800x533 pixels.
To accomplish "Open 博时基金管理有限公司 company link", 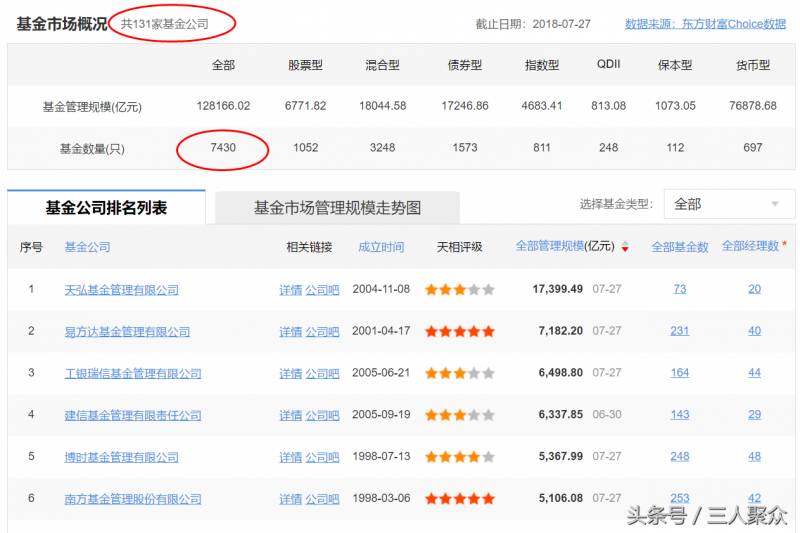I will pos(121,457).
